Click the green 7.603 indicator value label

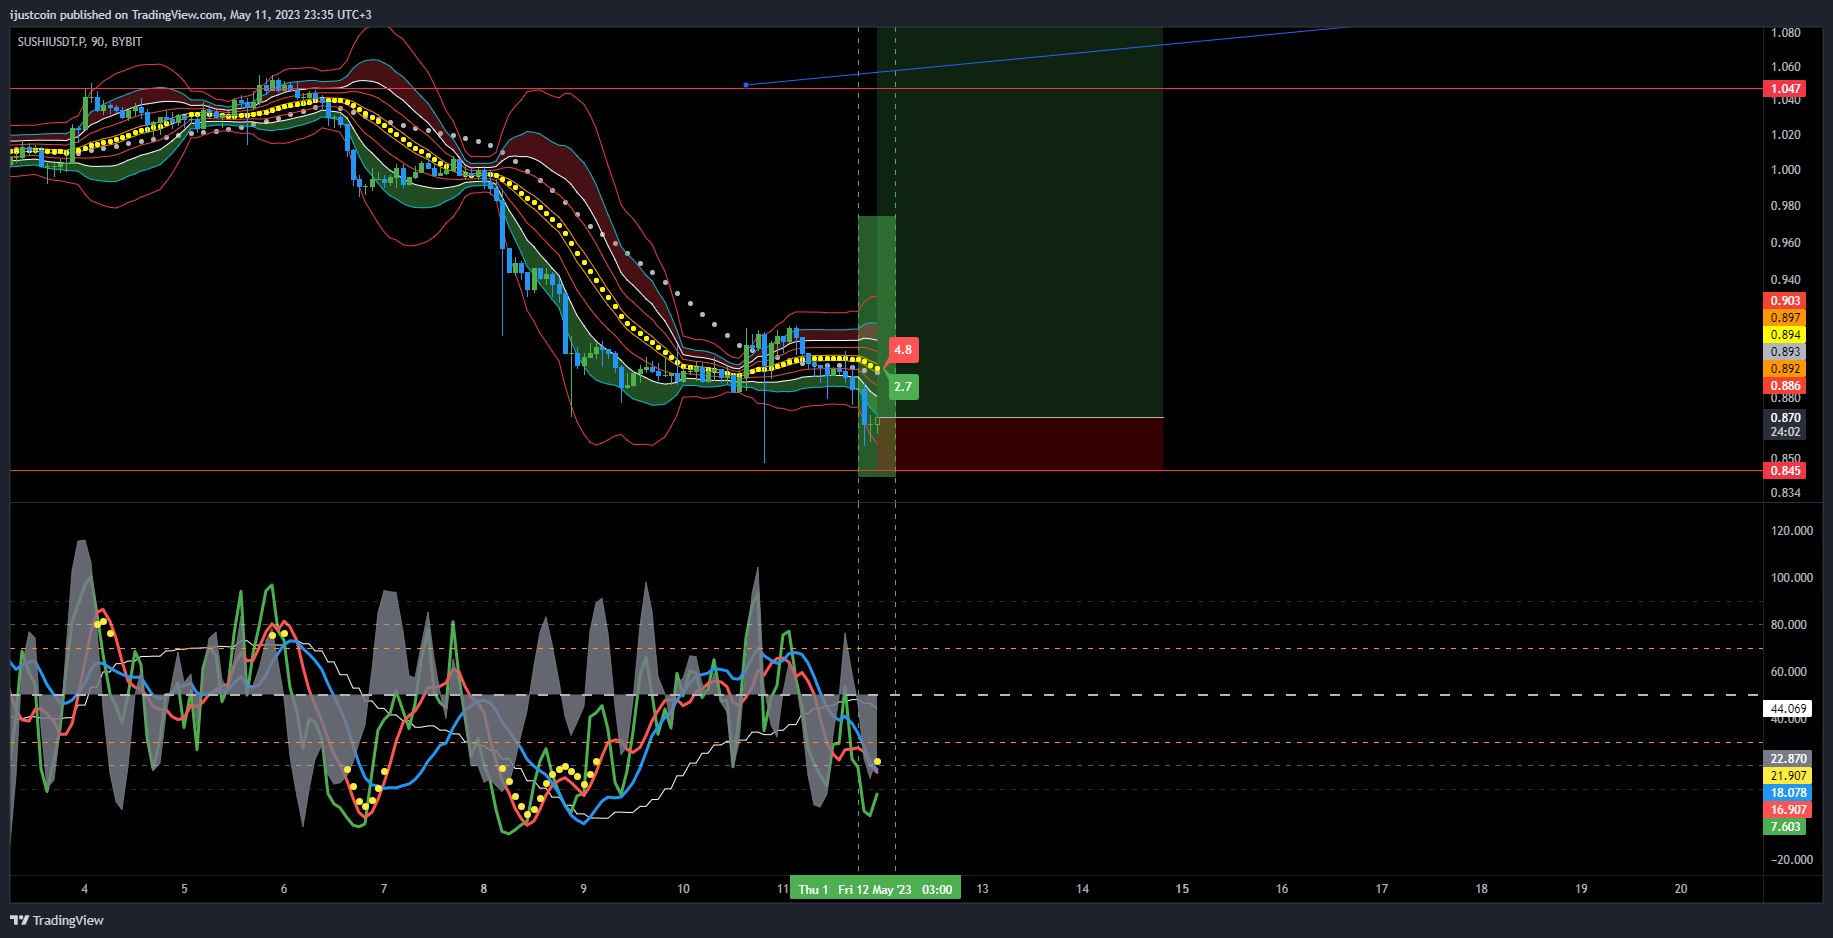click(x=1786, y=827)
